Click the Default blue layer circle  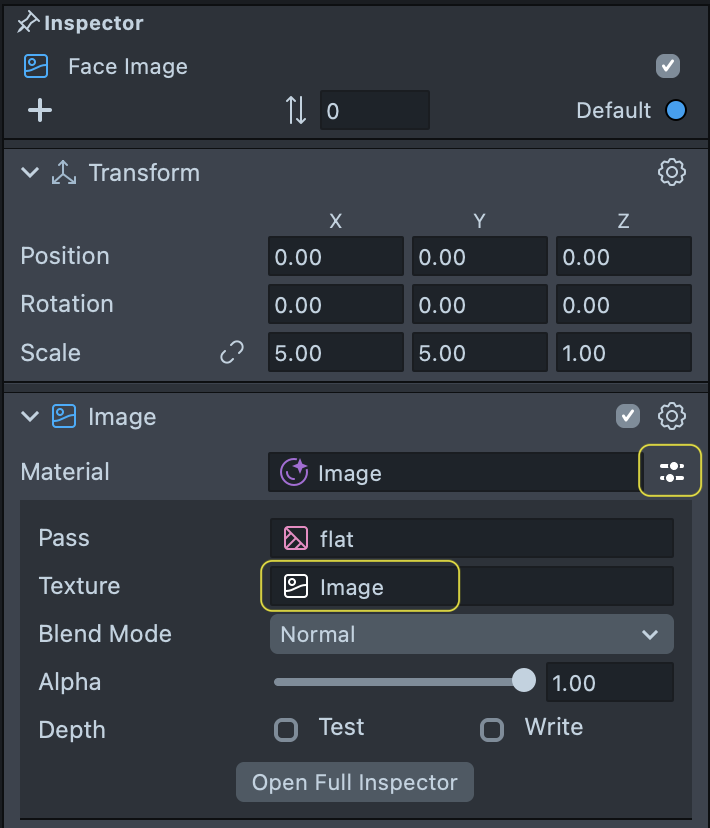coord(676,110)
